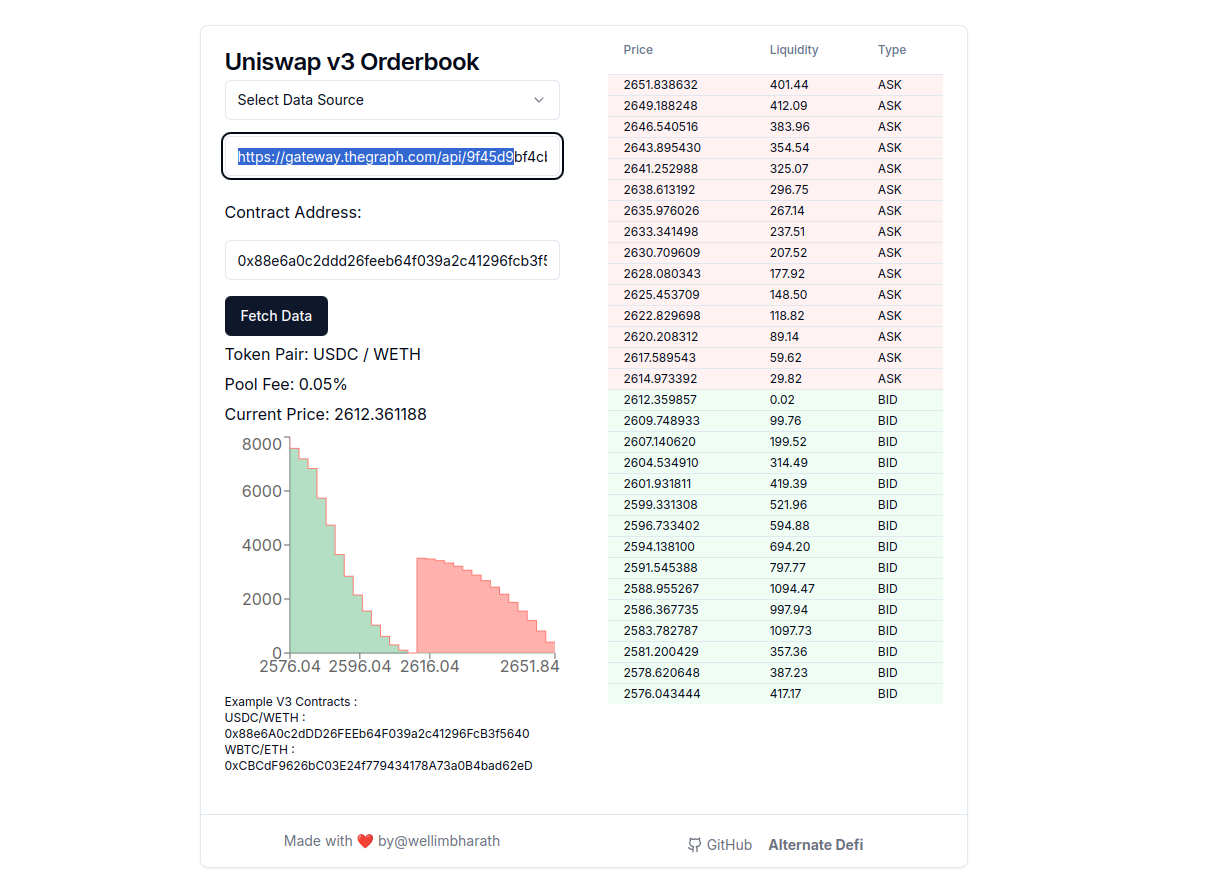Click liquidity value 148.50
1226x884 pixels.
click(789, 295)
